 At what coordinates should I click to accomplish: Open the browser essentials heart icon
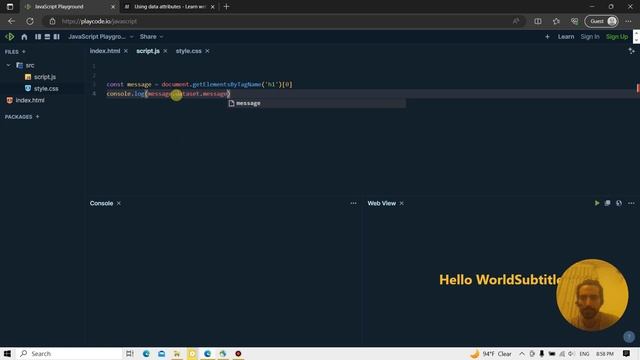point(575,21)
